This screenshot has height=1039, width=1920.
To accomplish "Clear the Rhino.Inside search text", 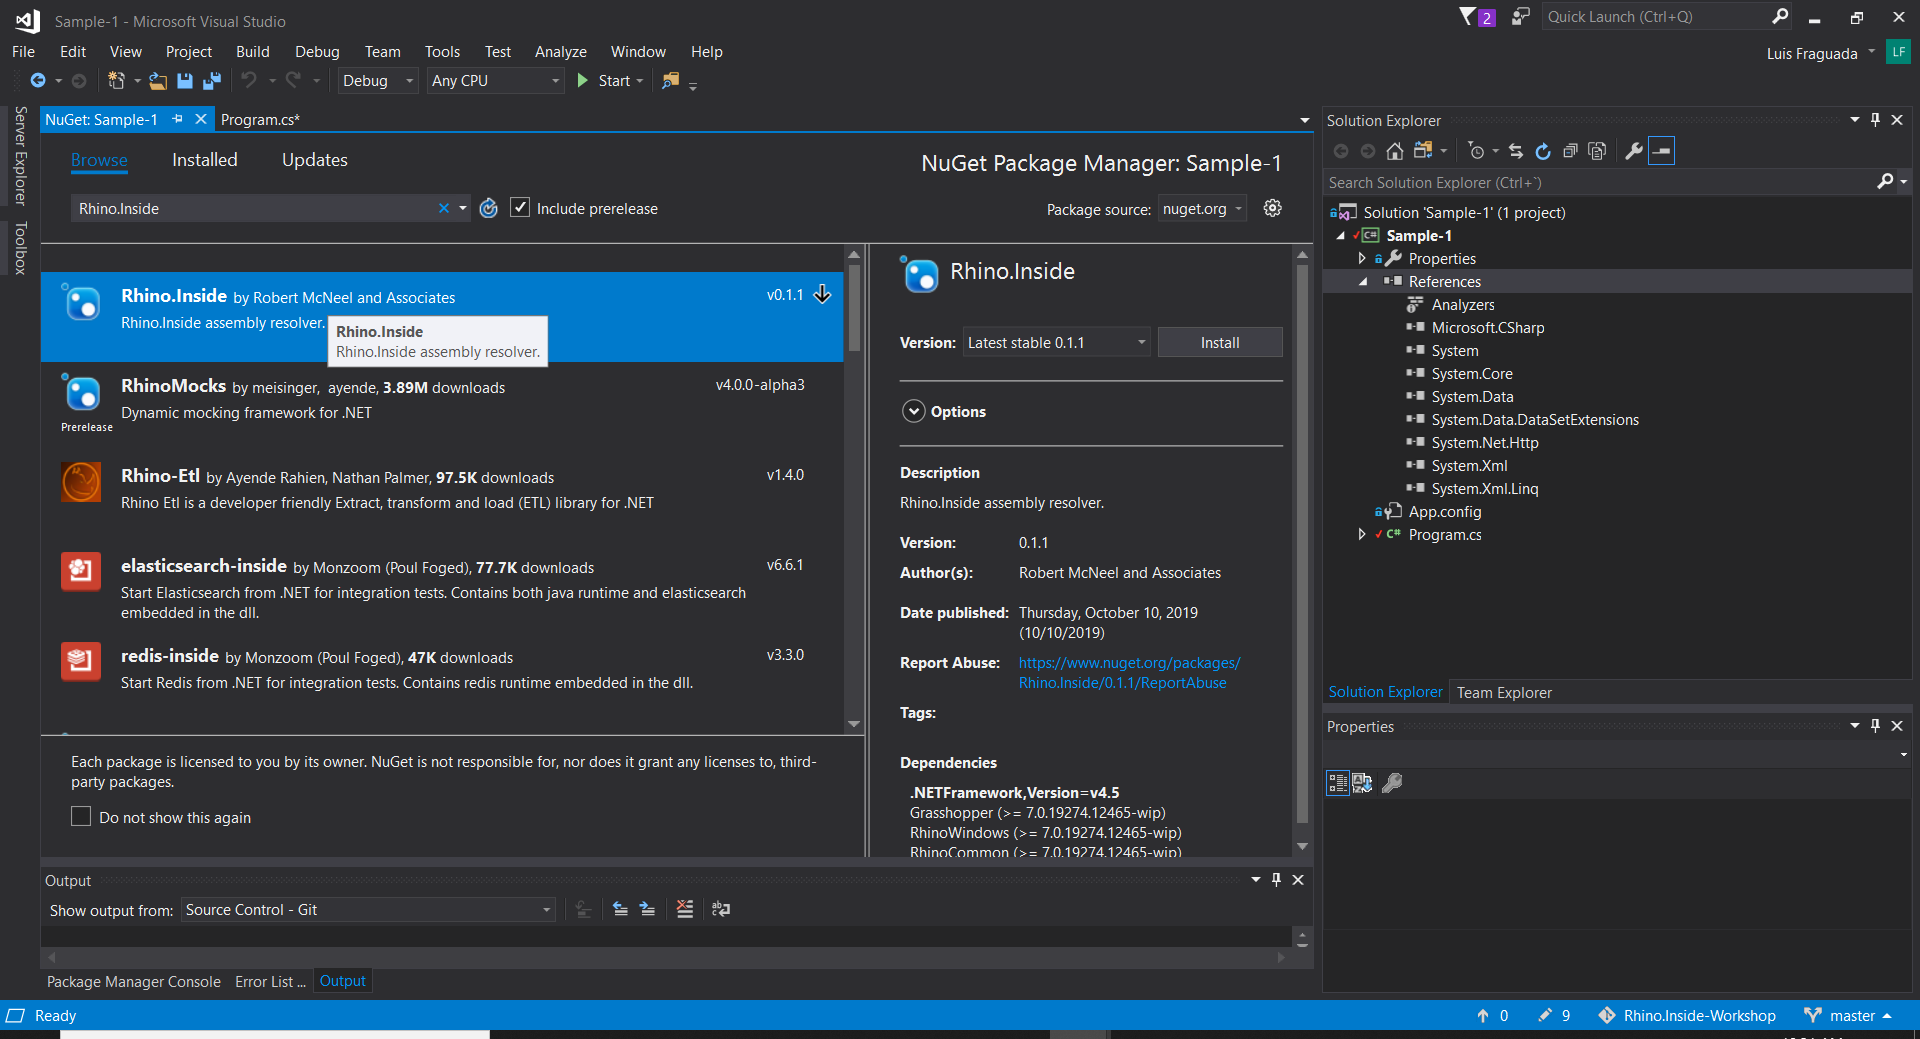I will pyautogui.click(x=444, y=208).
